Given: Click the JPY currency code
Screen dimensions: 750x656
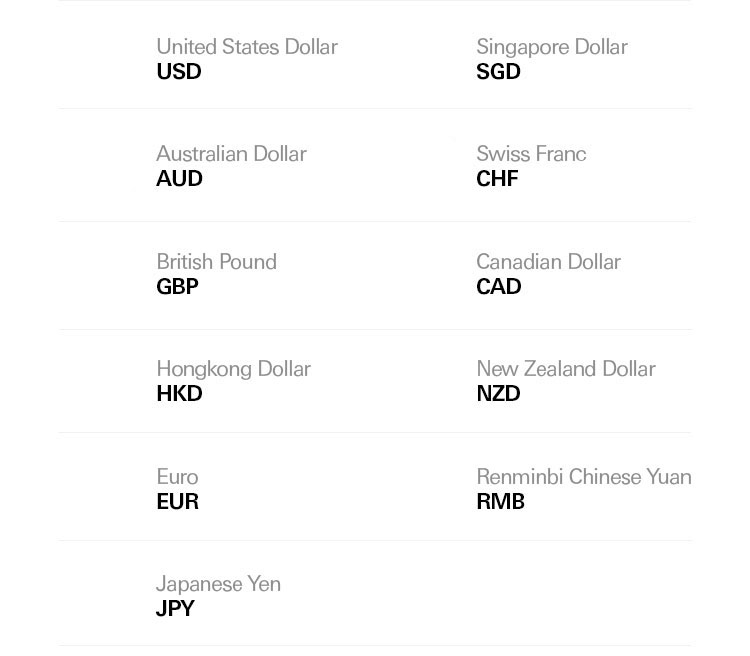Looking at the screenshot, I should coord(175,608).
